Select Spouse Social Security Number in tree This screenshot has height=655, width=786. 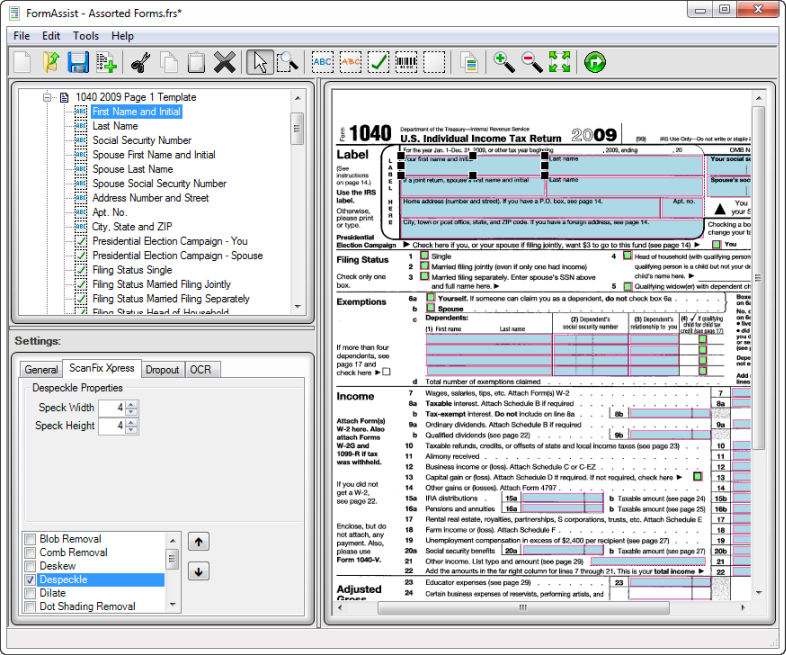(x=159, y=184)
